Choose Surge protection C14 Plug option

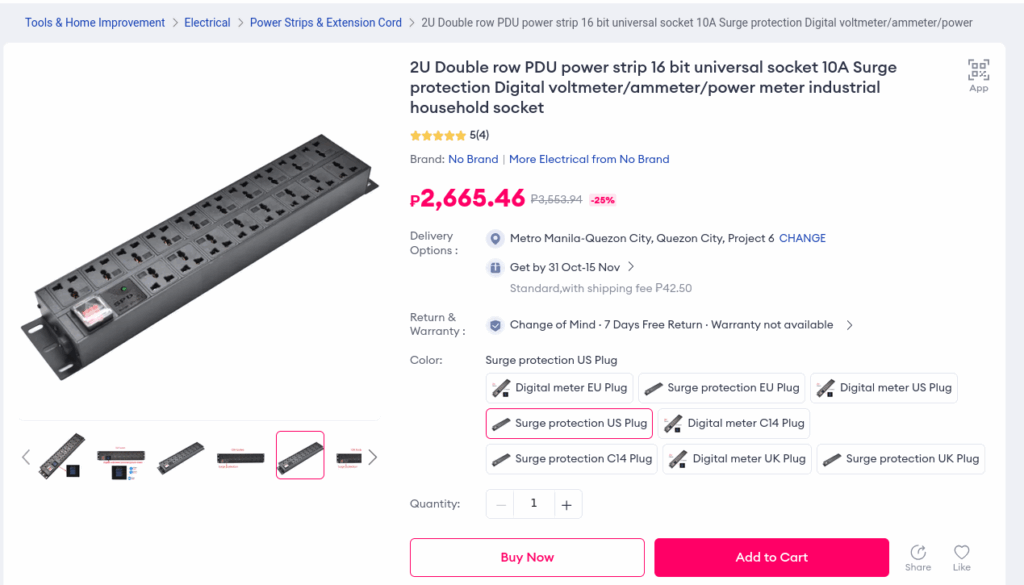[570, 459]
